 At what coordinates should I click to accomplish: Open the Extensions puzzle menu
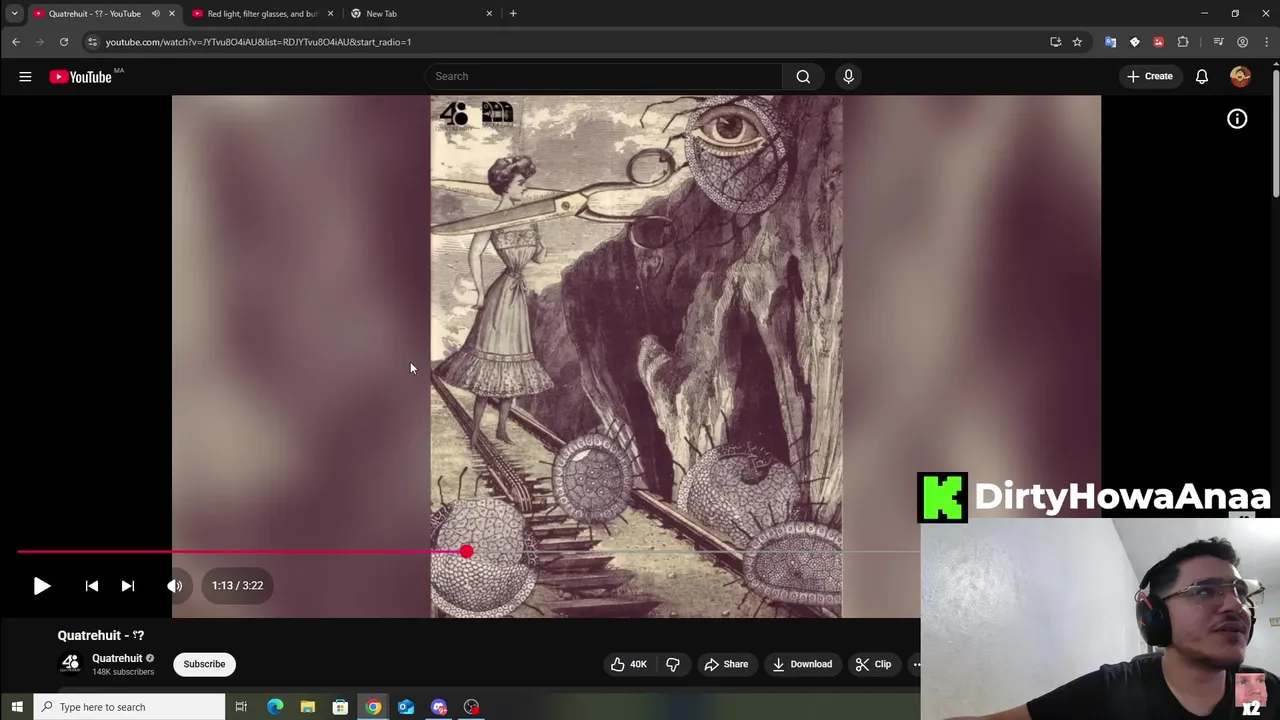(1183, 42)
